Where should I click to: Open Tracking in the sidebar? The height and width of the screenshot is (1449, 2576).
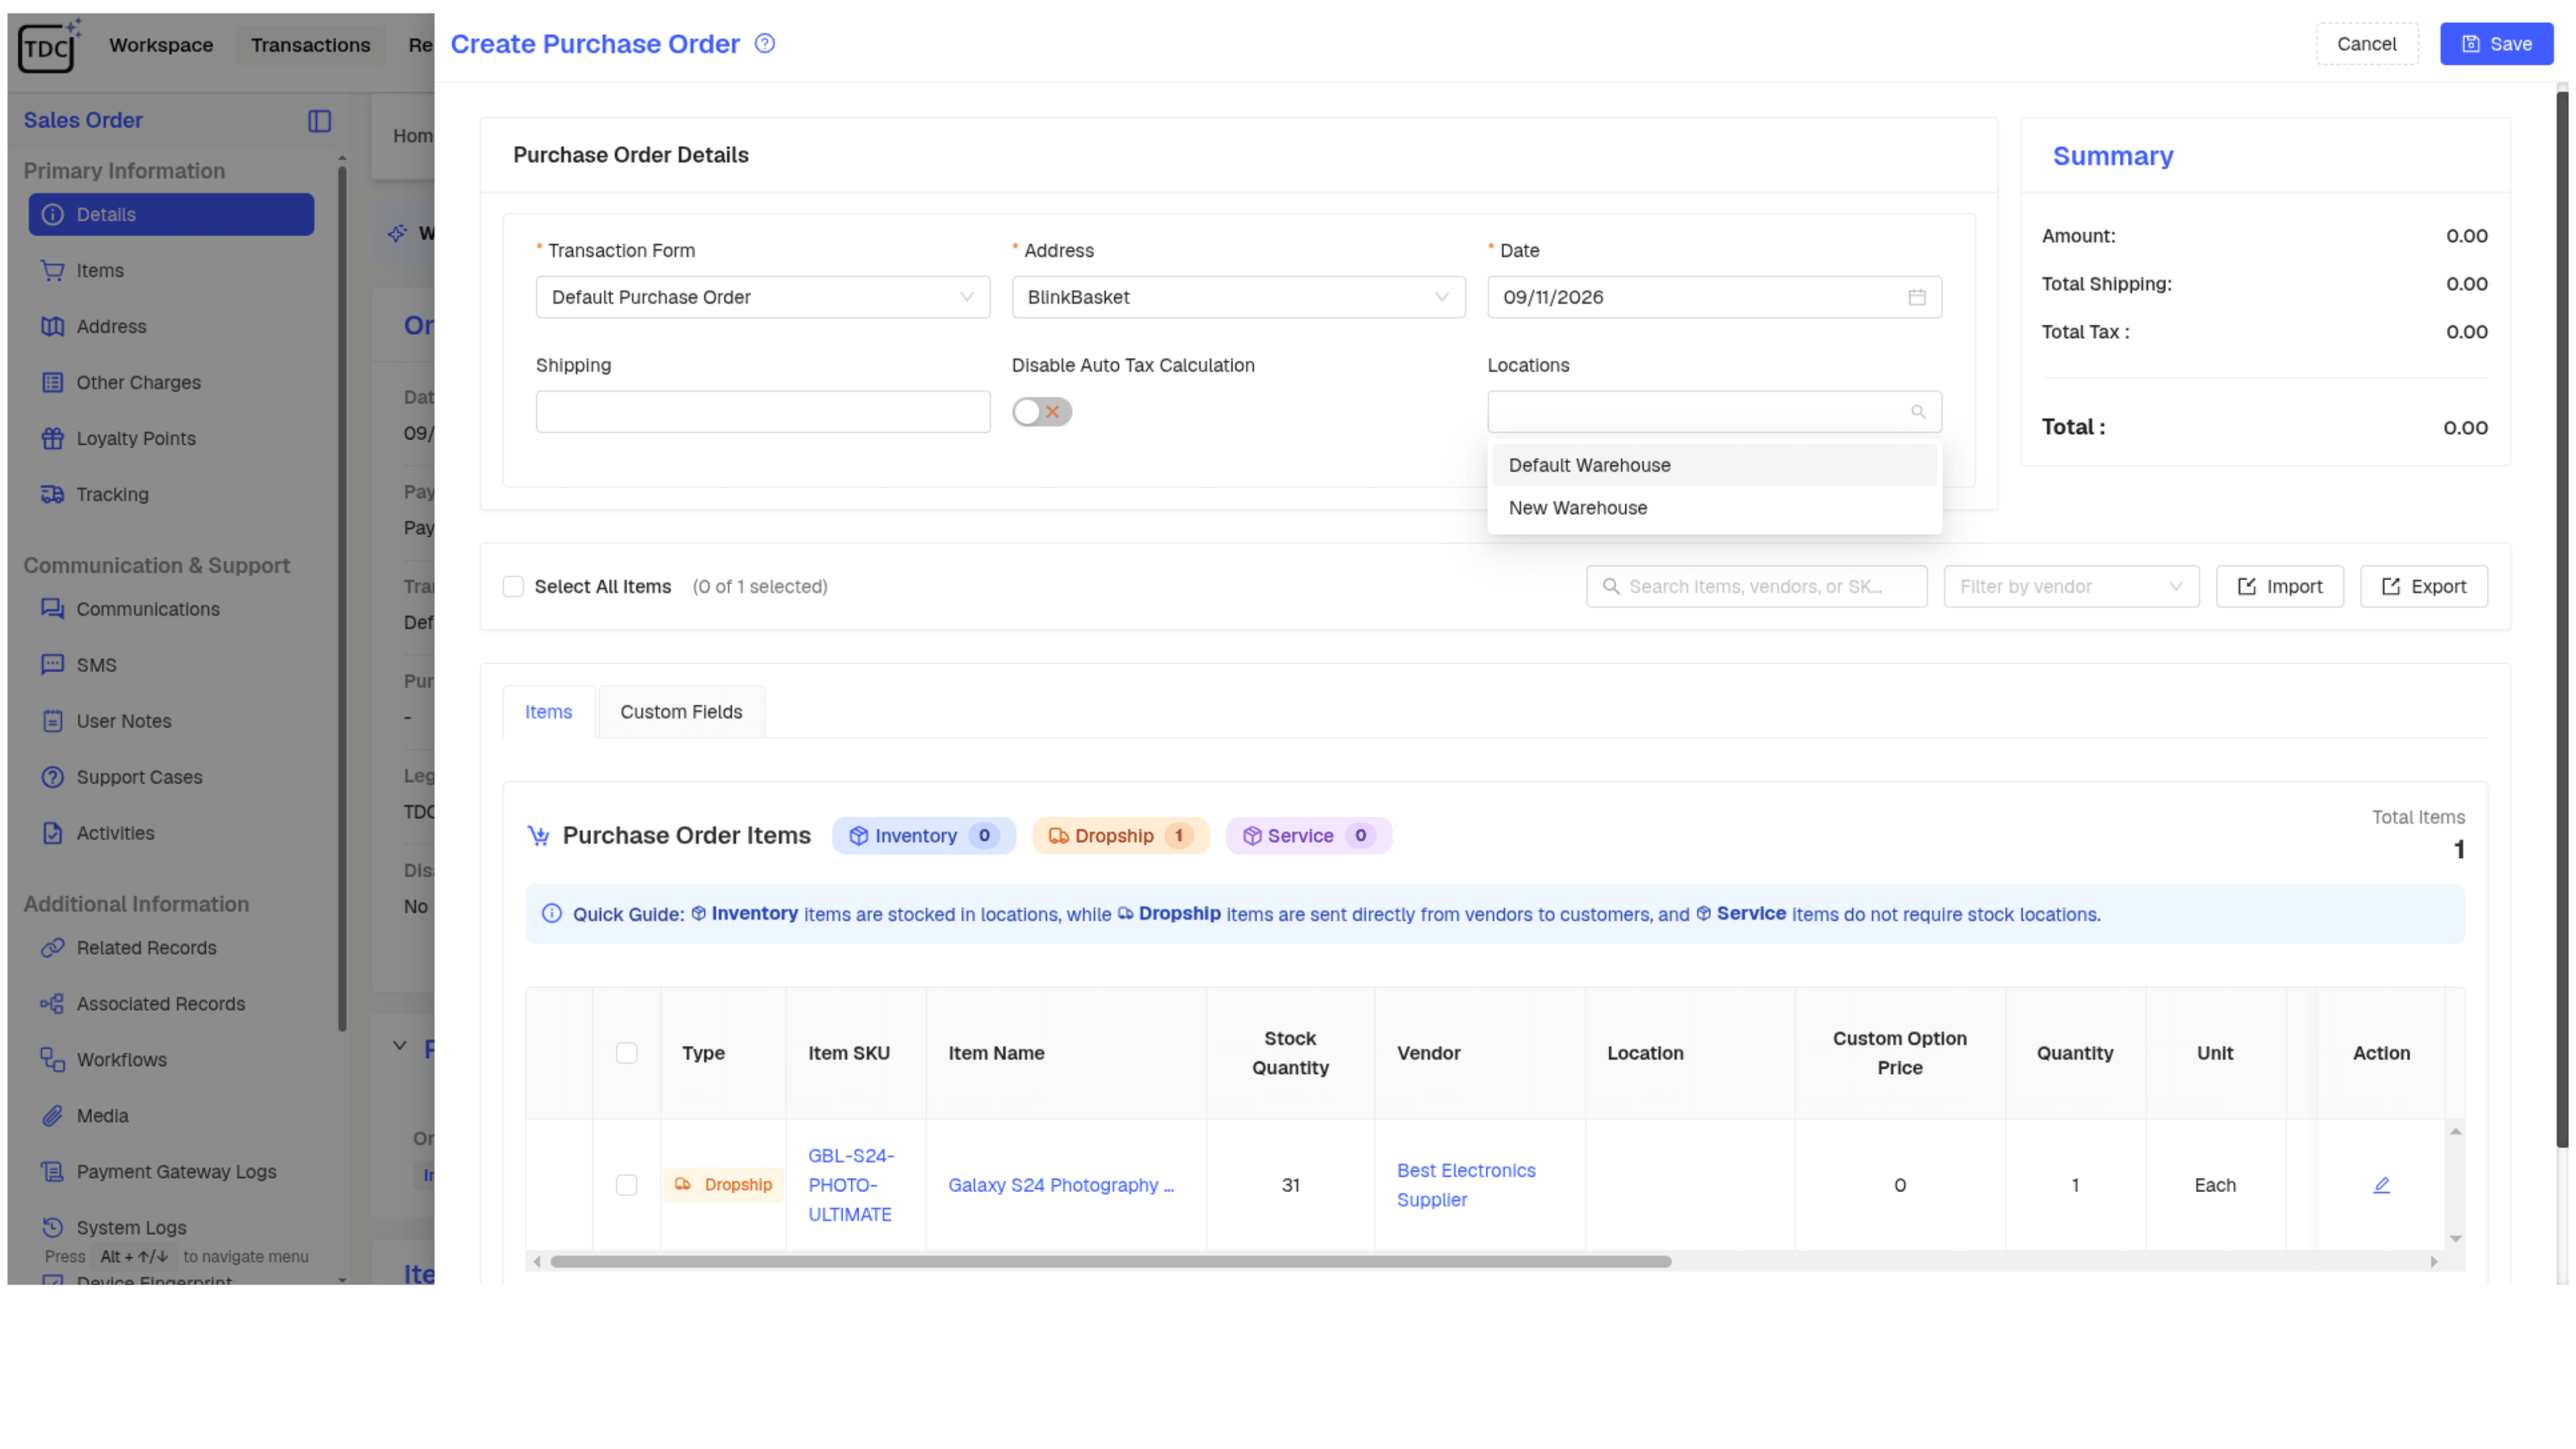click(x=171, y=495)
